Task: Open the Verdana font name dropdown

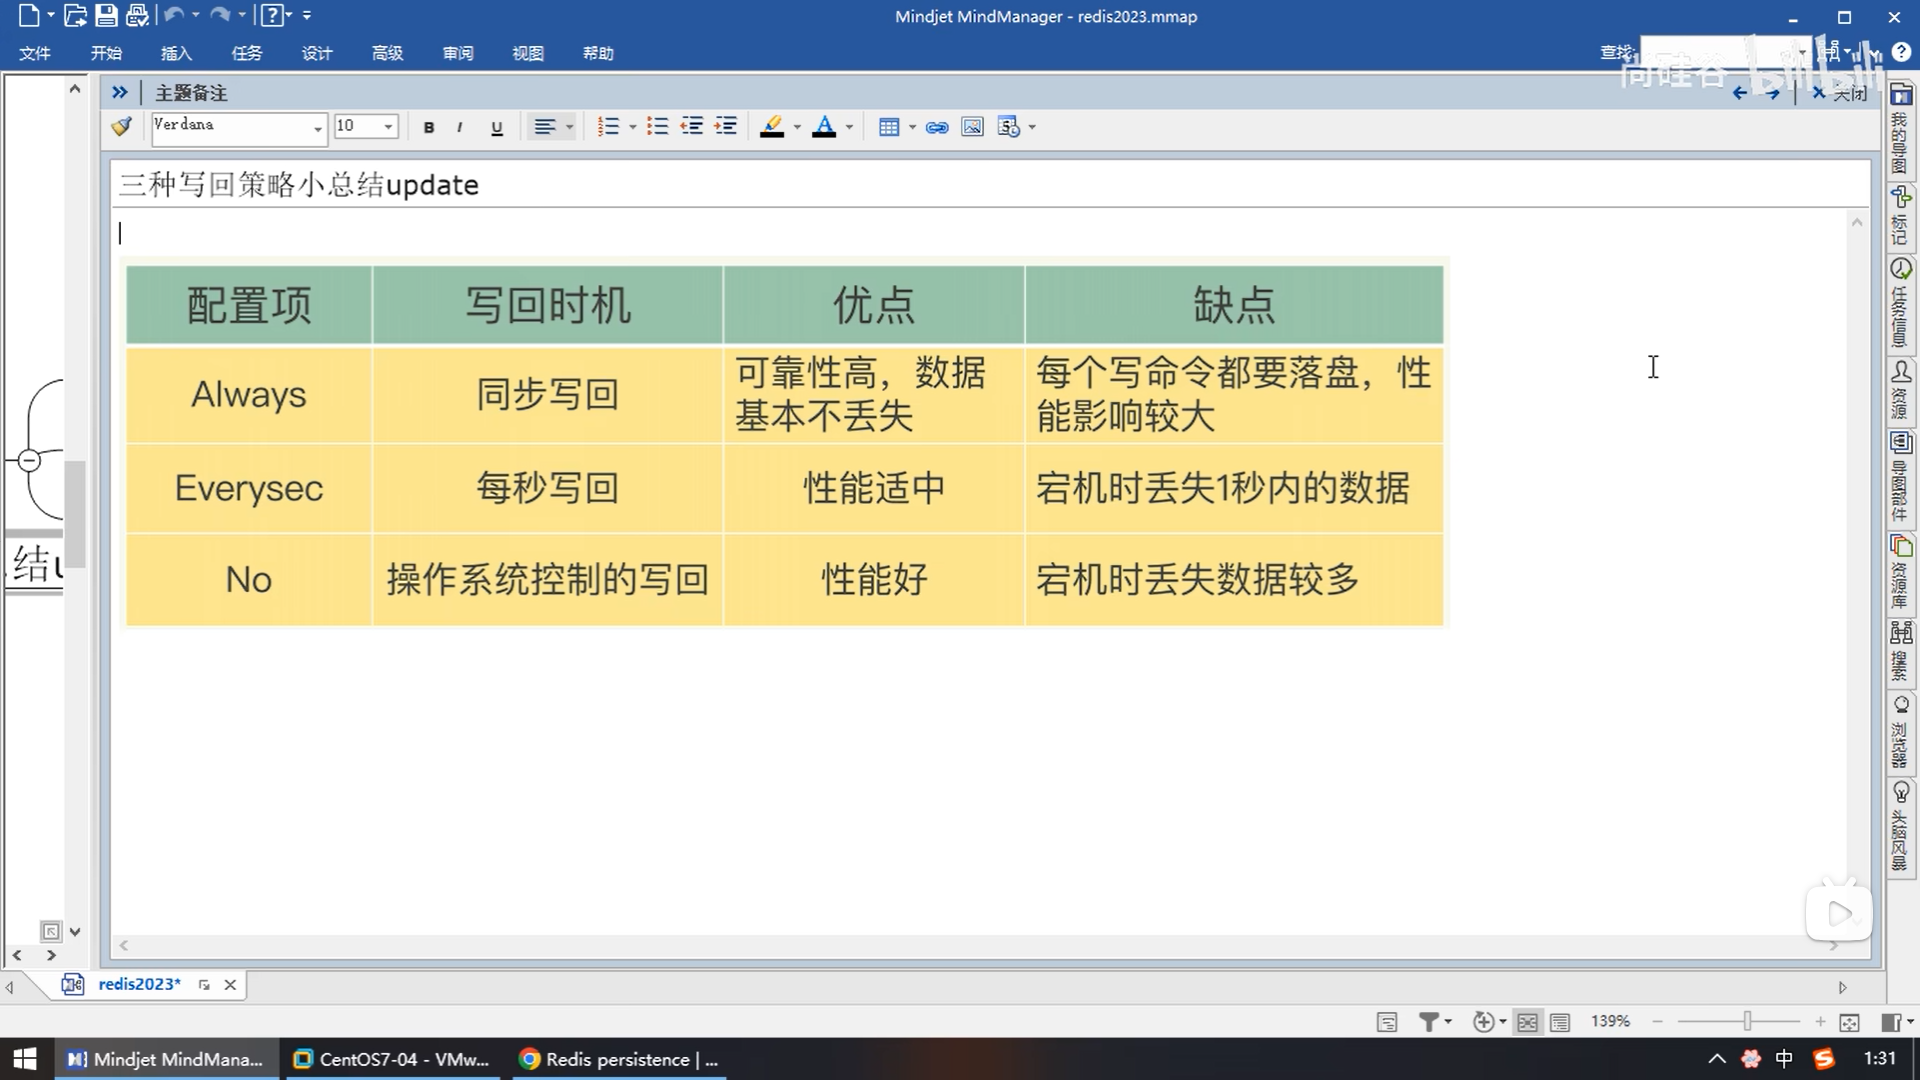Action: [x=318, y=128]
